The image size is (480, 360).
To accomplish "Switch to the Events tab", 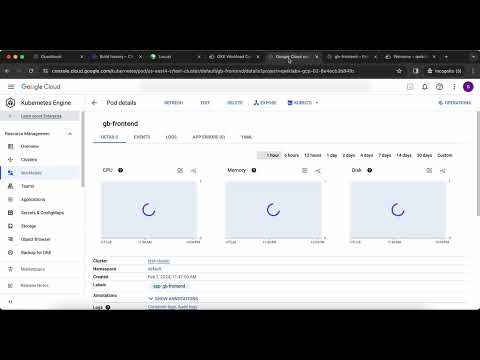I will 142,137.
